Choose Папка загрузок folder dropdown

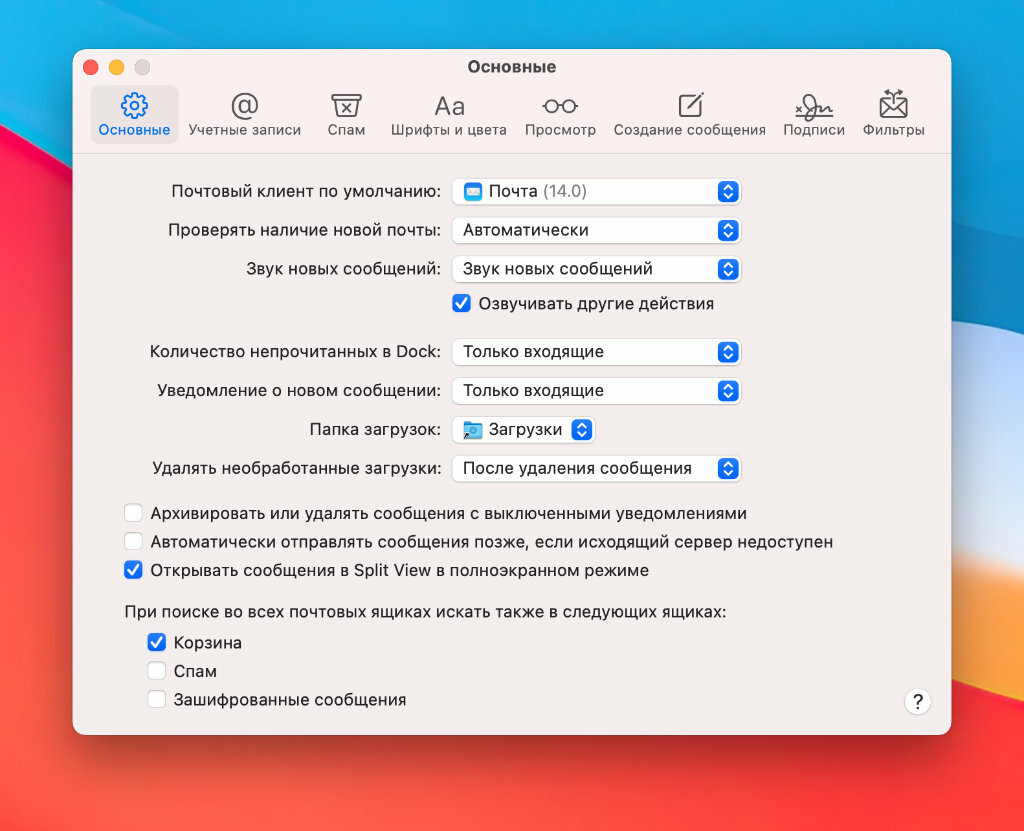click(x=523, y=430)
